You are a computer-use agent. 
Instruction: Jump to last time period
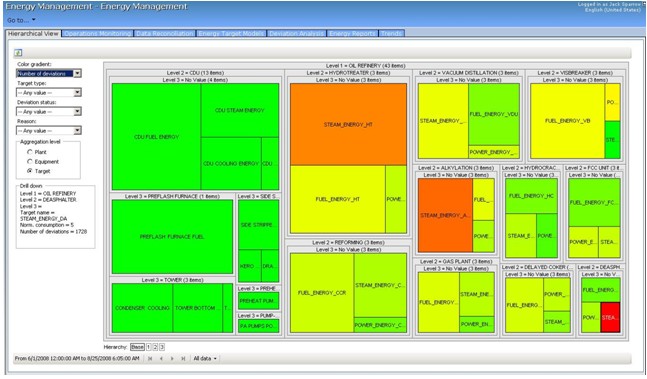(183, 358)
